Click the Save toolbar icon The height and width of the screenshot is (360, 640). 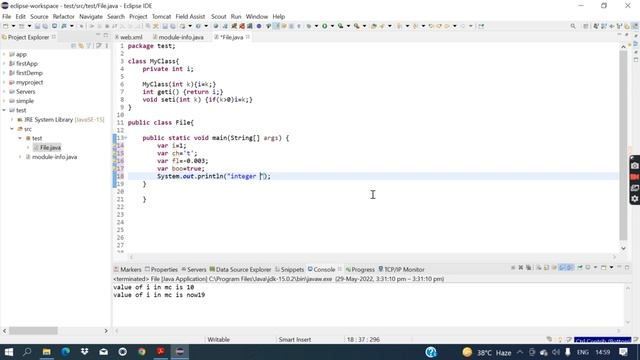click(37, 26)
